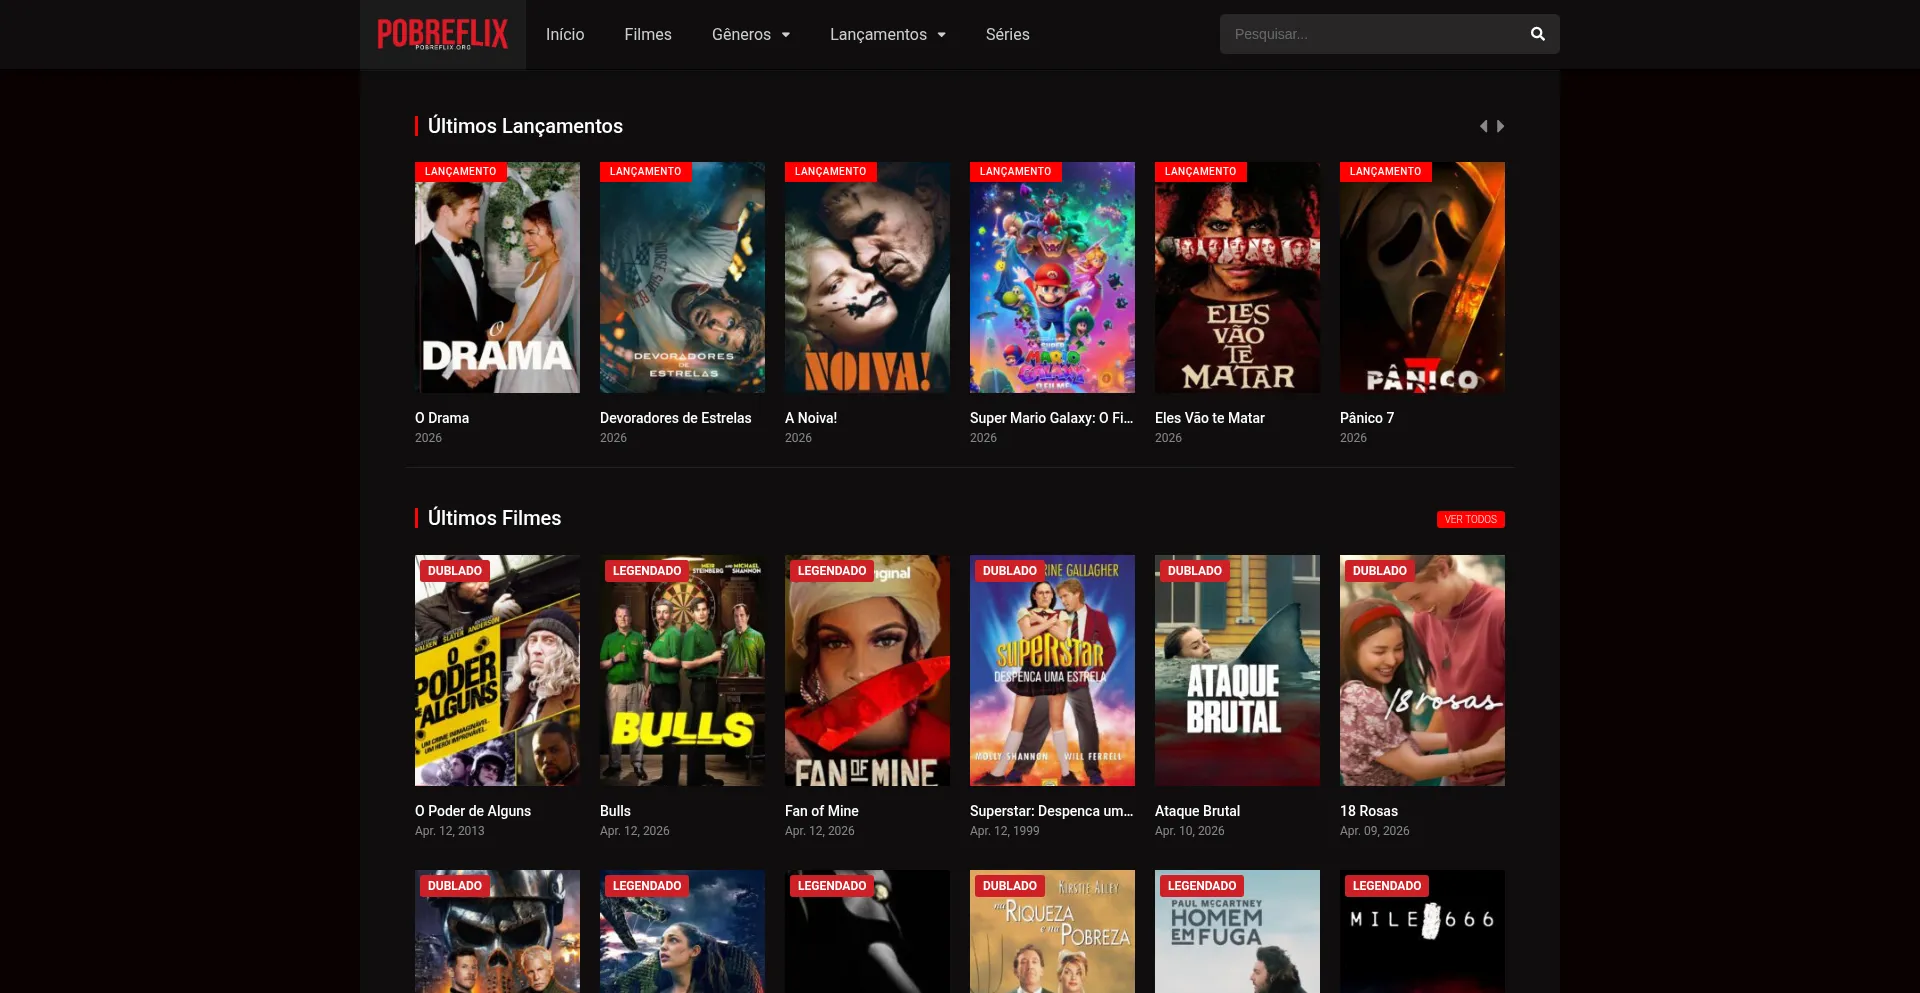Viewport: 1920px width, 993px height.
Task: Open the Filmes menu item
Action: 648,34
